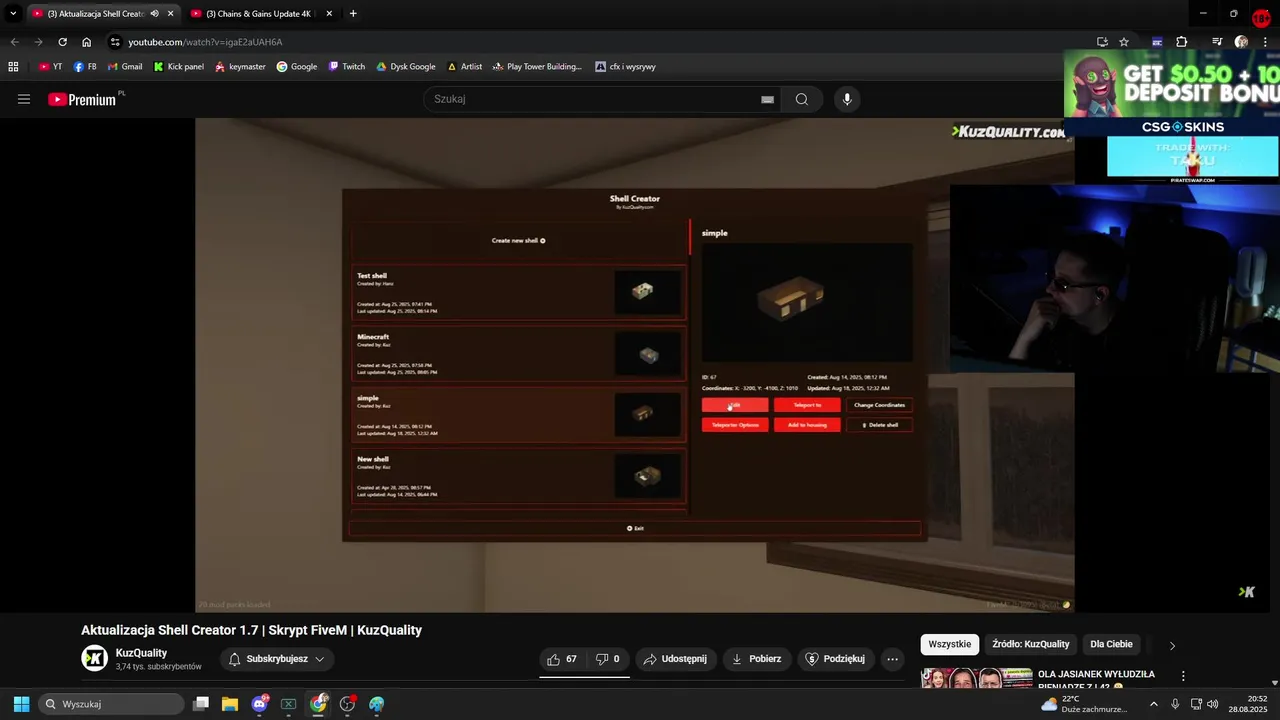Open File Explorer from taskbar
This screenshot has height=720, width=1280.
(230, 704)
